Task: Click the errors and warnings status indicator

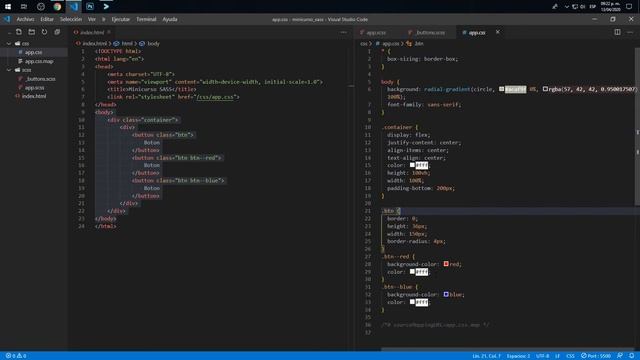Action: [x=16, y=356]
